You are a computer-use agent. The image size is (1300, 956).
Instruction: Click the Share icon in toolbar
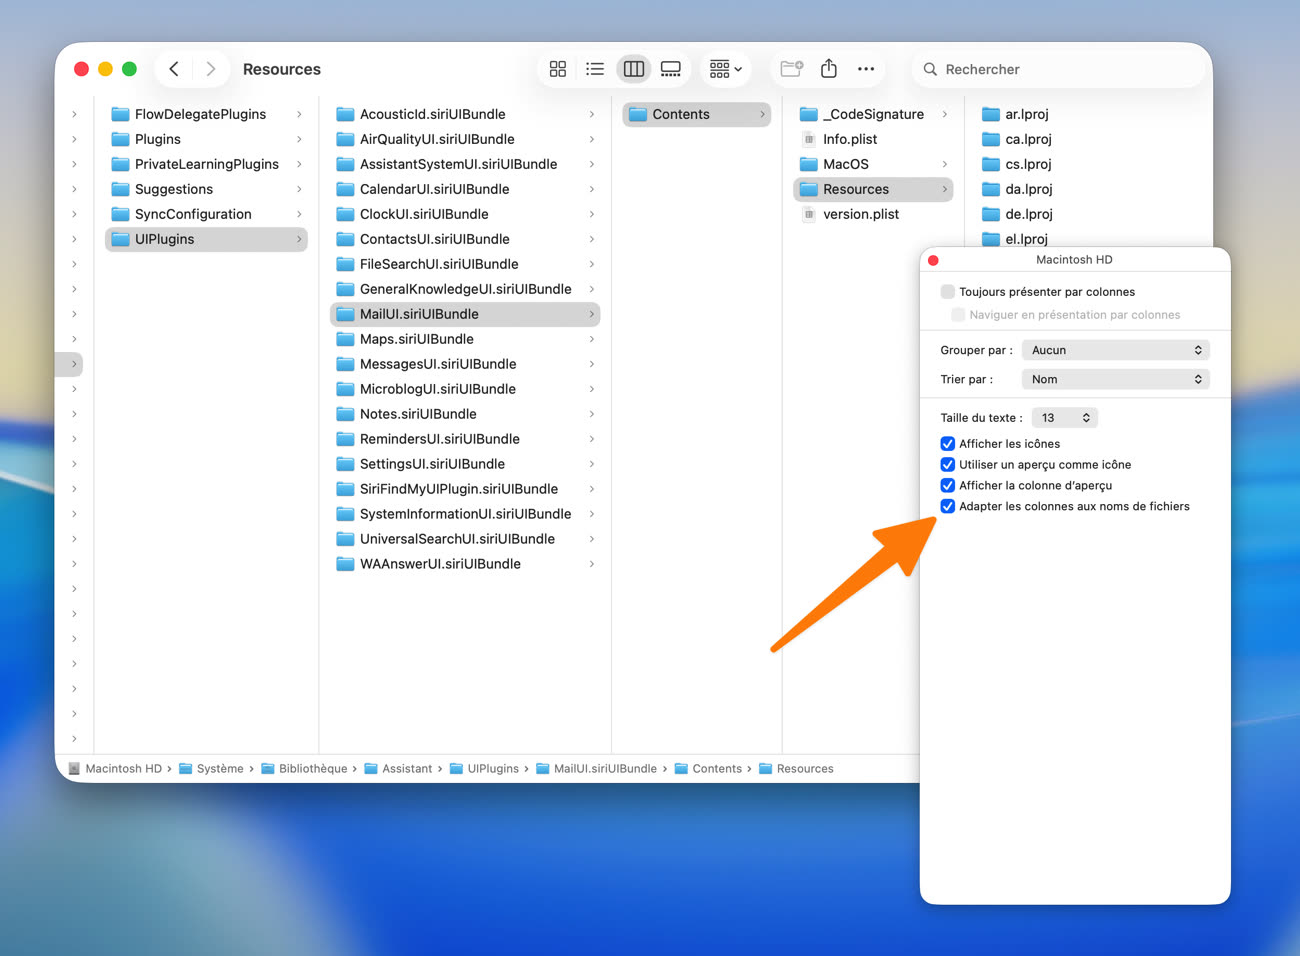(828, 69)
